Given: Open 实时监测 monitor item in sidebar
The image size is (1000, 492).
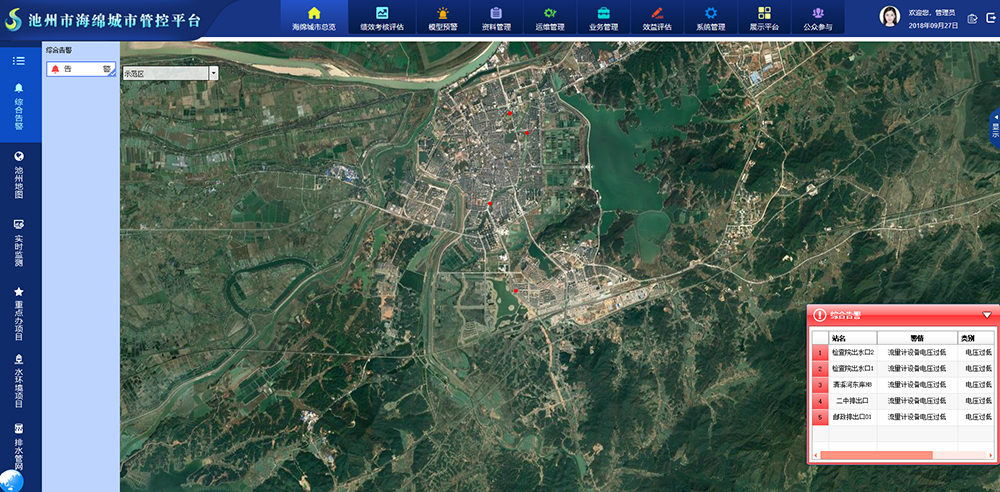Looking at the screenshot, I should [x=19, y=224].
